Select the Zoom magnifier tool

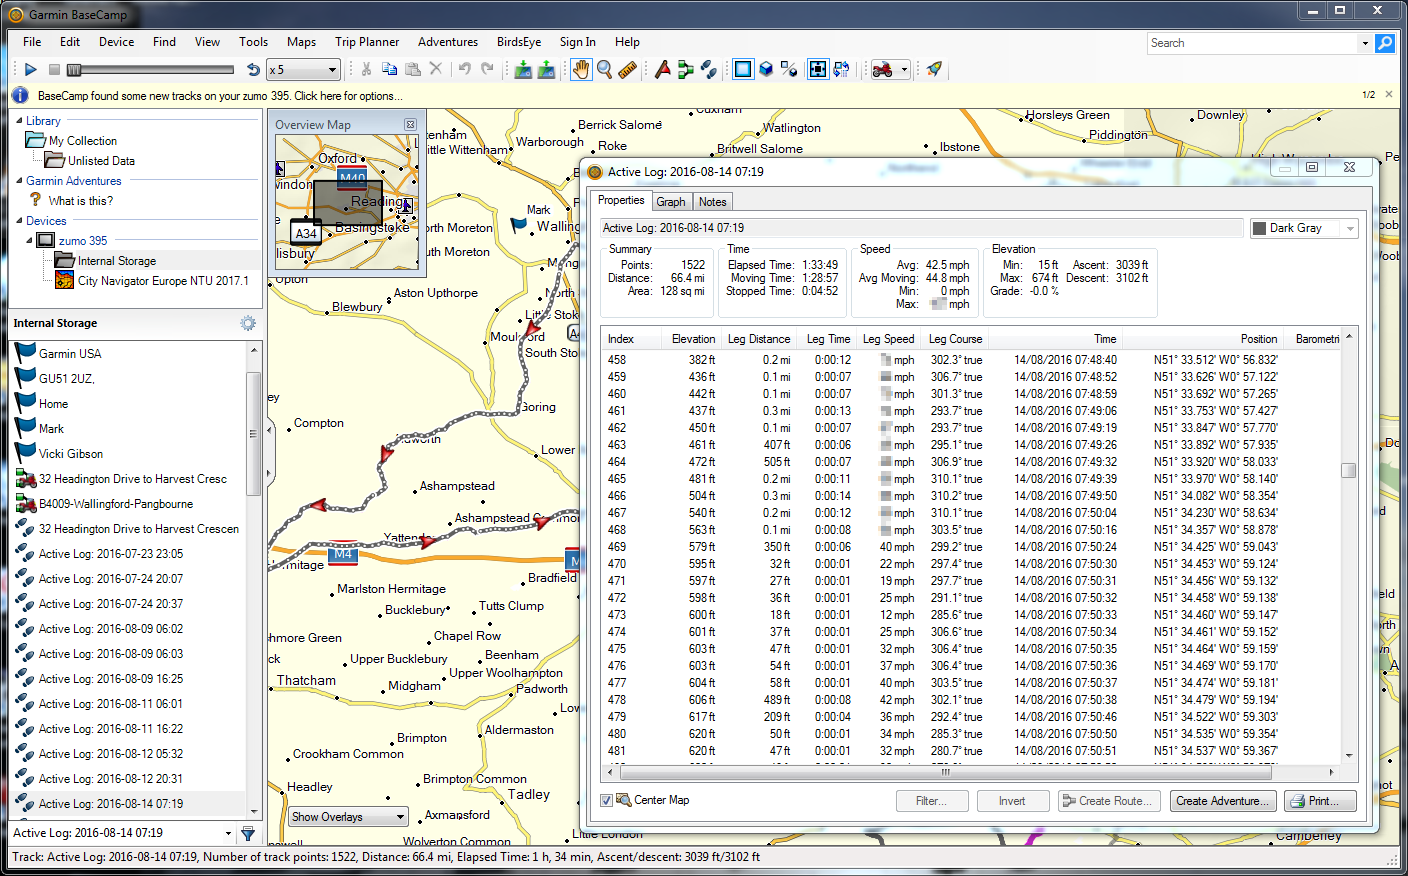tap(604, 69)
